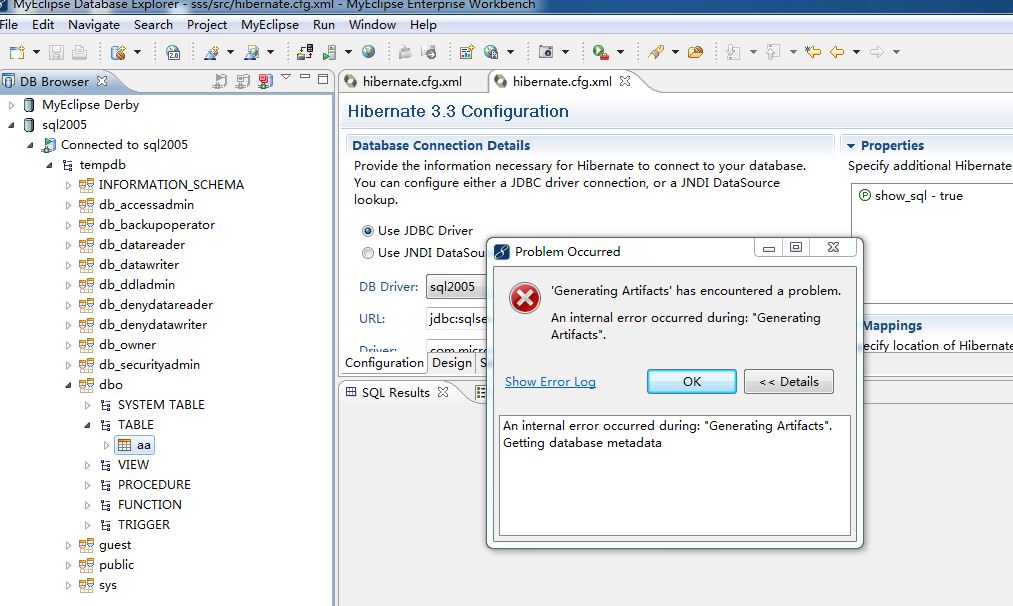This screenshot has width=1013, height=606.
Task: Select the SQL Results tab
Action: (395, 392)
